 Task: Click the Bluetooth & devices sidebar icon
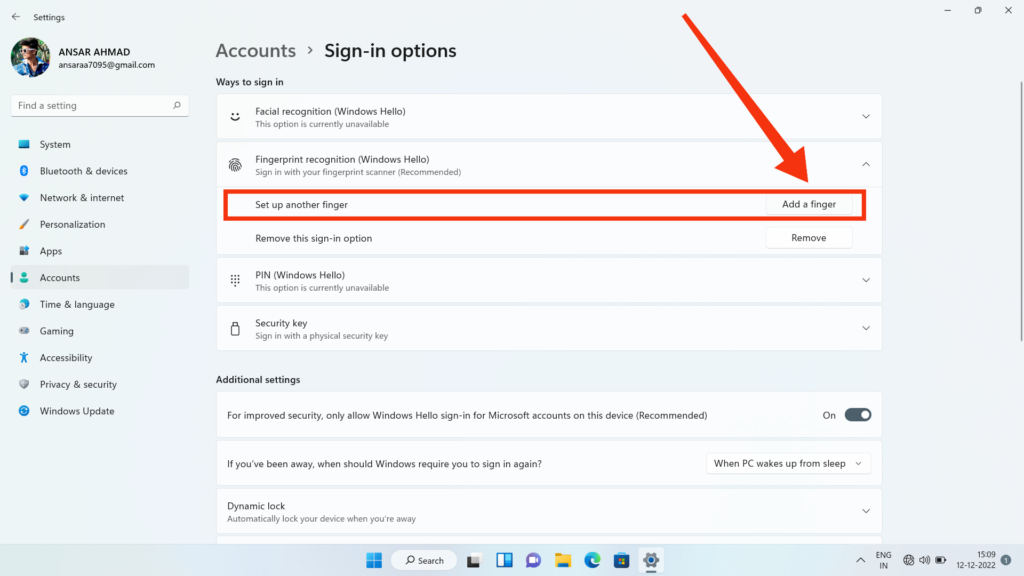[x=24, y=170]
